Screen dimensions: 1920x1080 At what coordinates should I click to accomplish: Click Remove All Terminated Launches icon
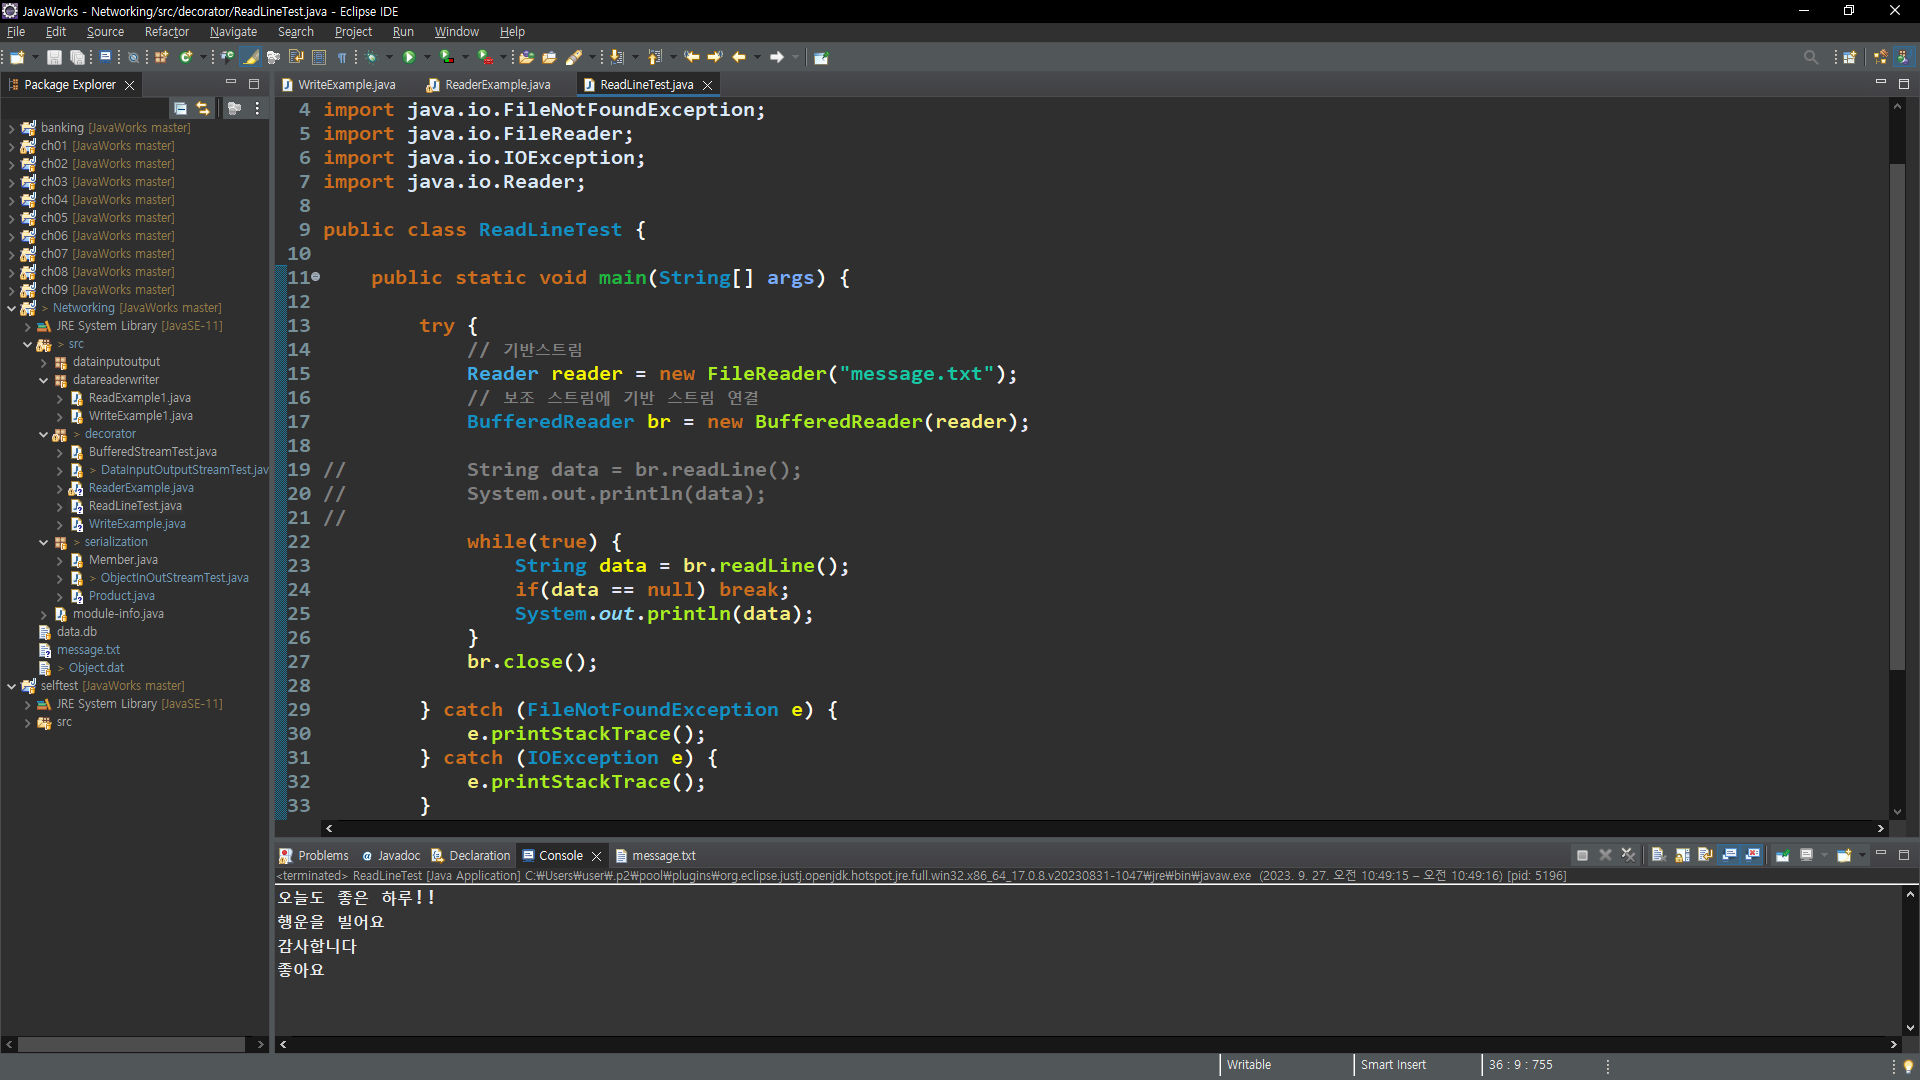1628,855
